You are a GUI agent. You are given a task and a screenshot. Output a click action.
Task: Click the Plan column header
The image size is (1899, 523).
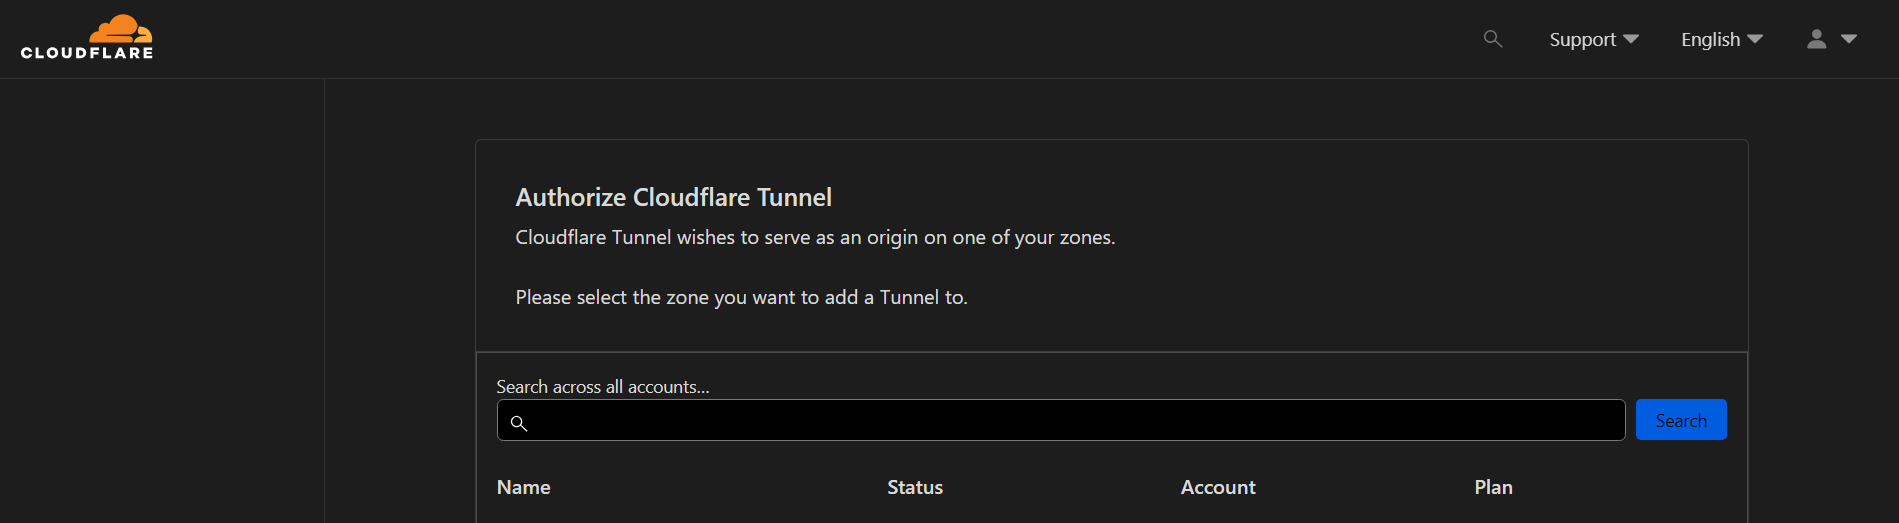pyautogui.click(x=1493, y=487)
